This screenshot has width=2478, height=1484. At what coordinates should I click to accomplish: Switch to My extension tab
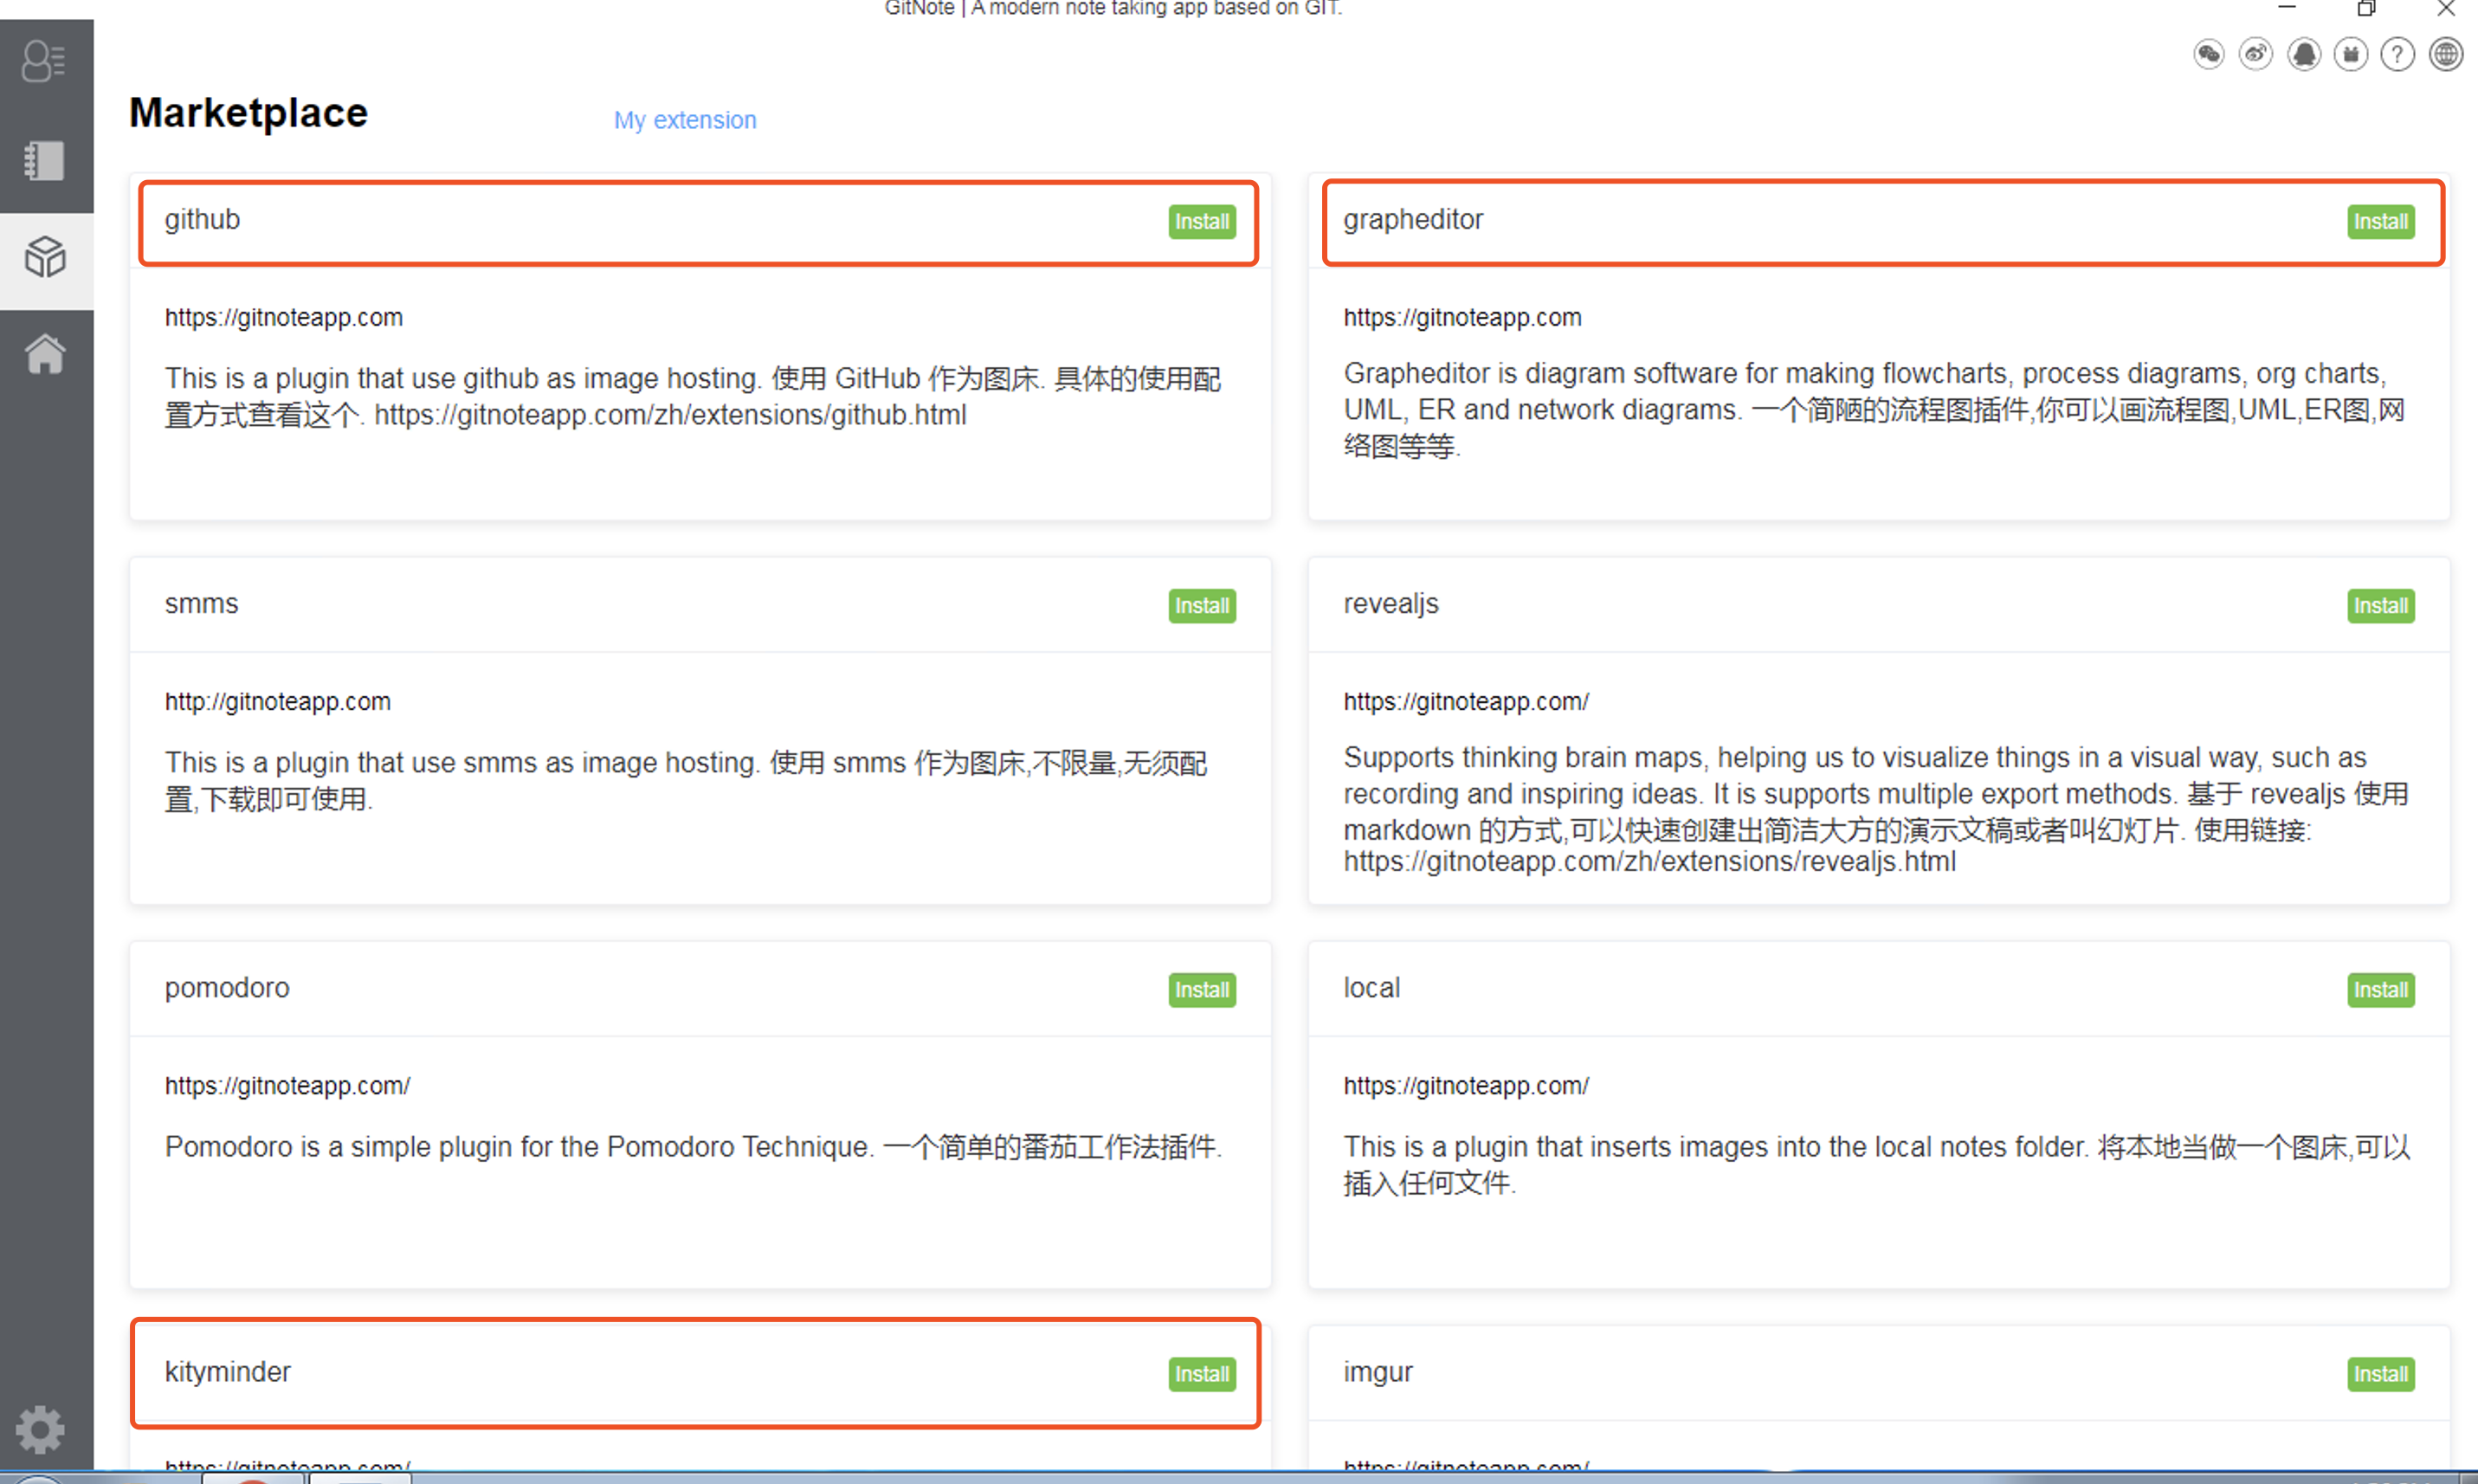[x=685, y=120]
